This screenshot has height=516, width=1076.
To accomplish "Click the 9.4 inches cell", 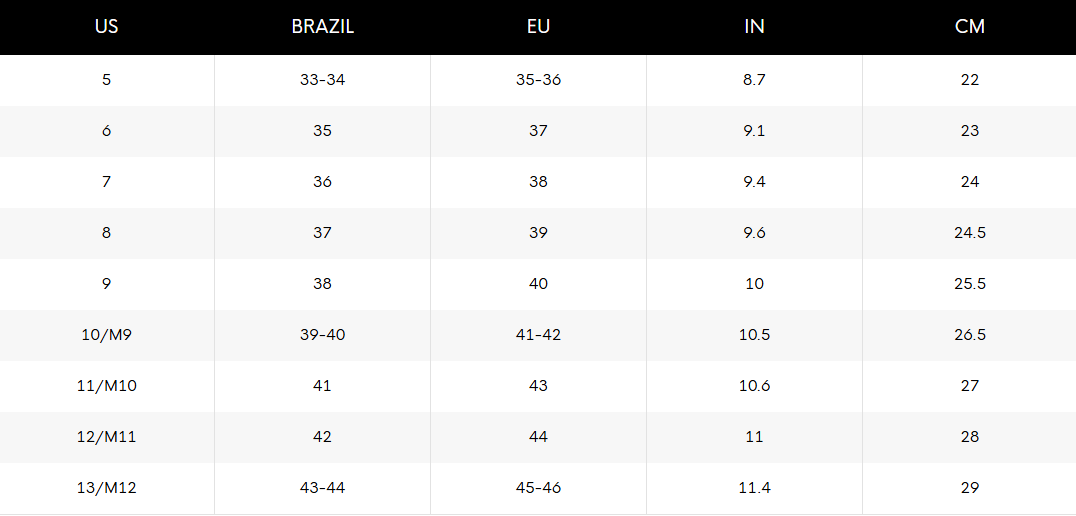I will 754,182.
